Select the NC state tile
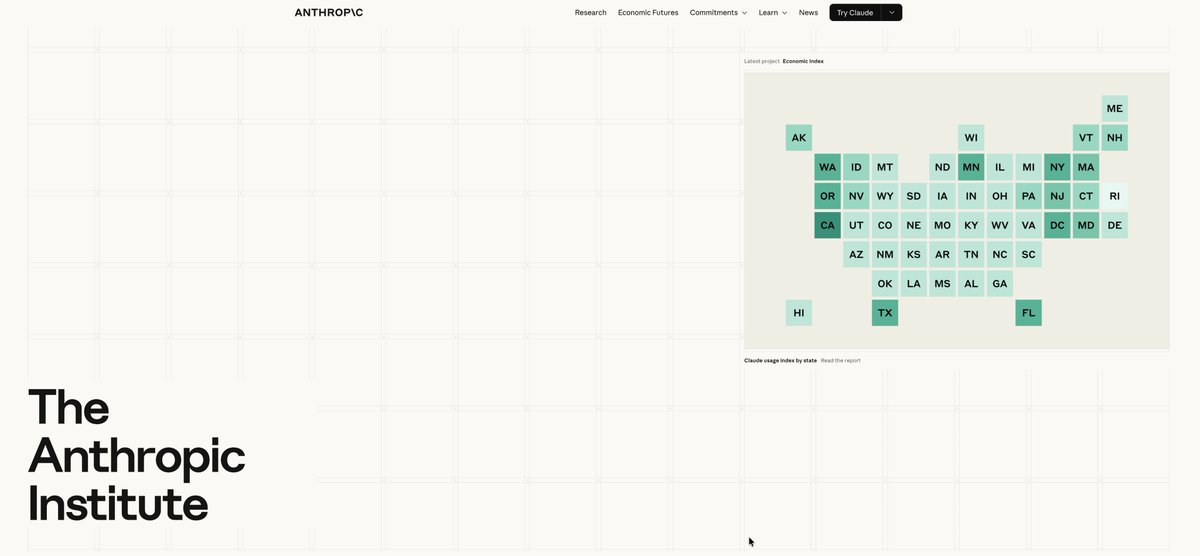The width and height of the screenshot is (1200, 556). pos(1000,254)
